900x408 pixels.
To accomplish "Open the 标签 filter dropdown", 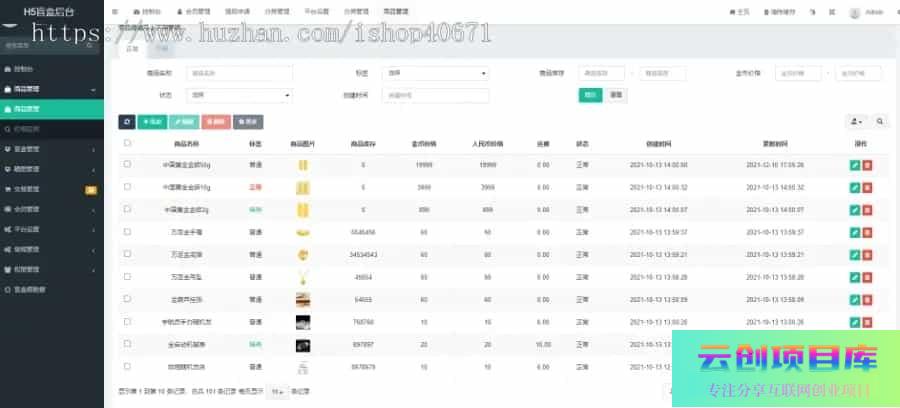I will [x=437, y=73].
